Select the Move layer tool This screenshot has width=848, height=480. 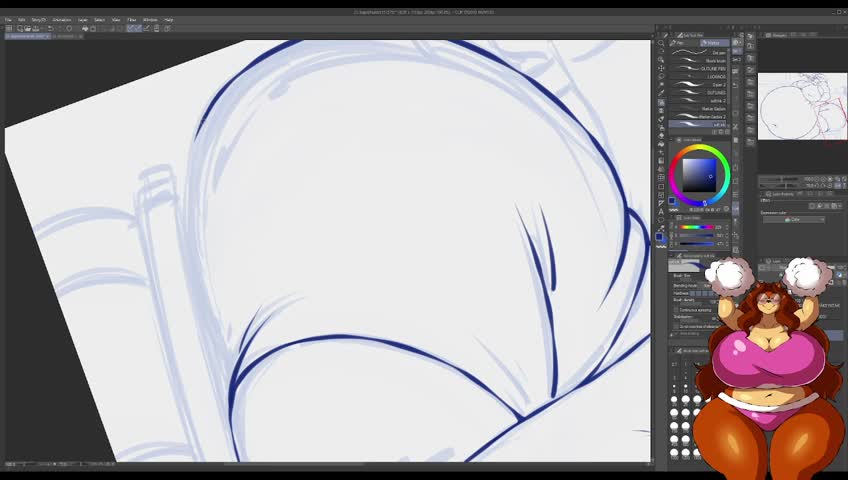(661, 68)
